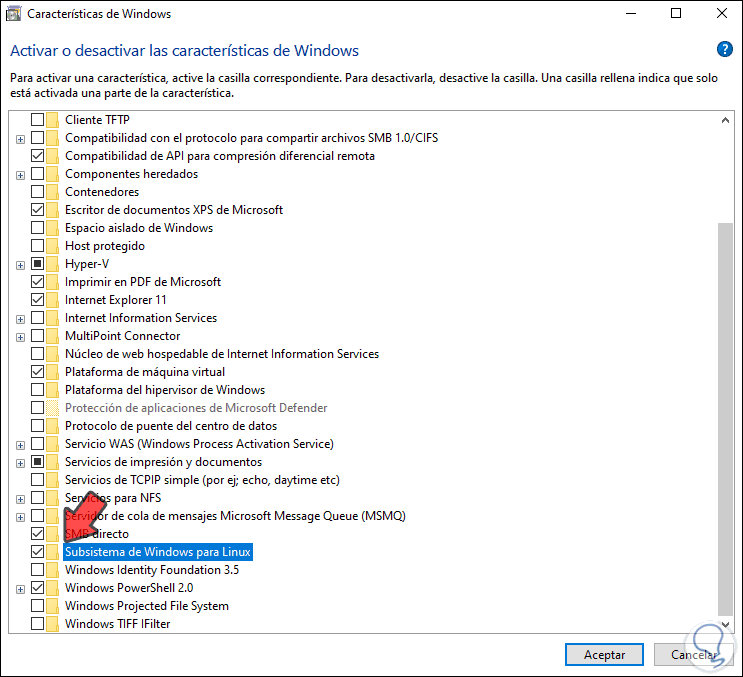Expand Servicios de impresión y documentos node
The image size is (743, 677).
(20, 463)
